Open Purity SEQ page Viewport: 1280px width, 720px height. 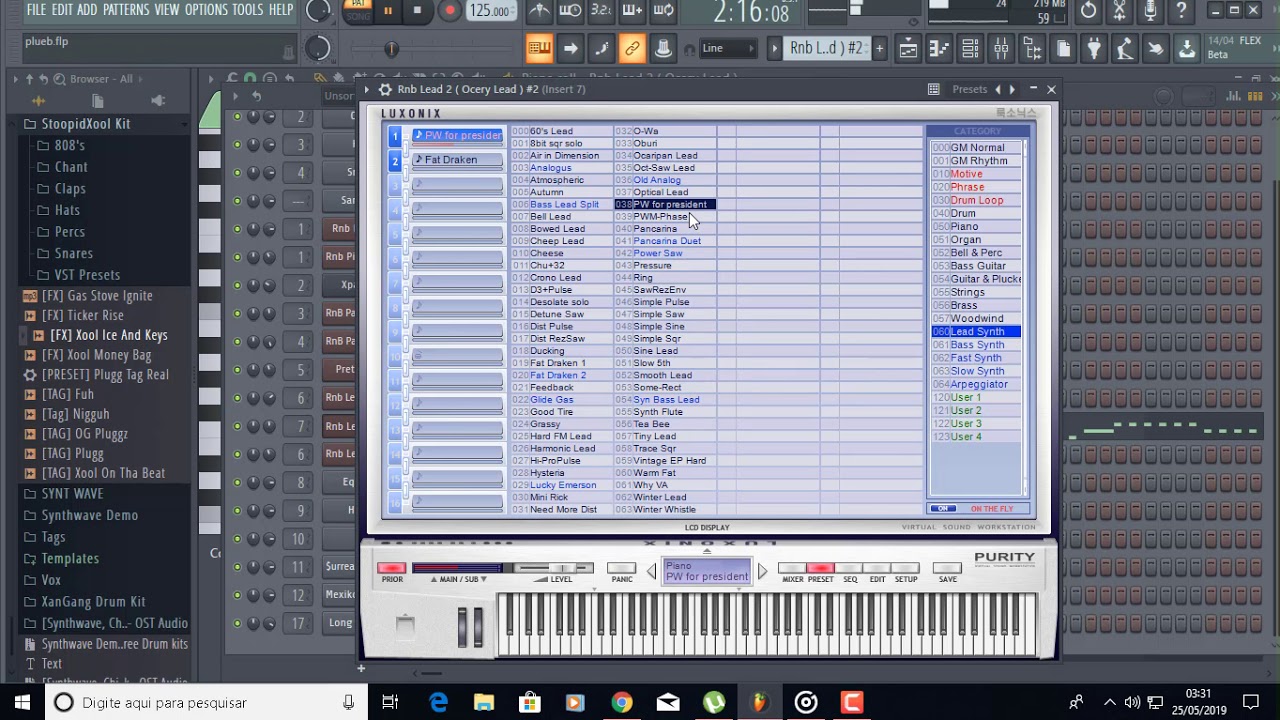849,568
